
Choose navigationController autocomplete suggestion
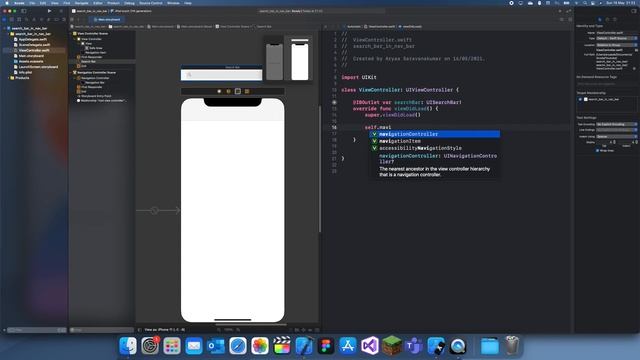coord(435,134)
